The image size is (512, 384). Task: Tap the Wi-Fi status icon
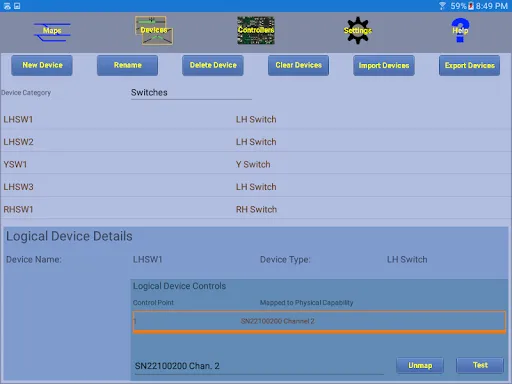tap(442, 6)
